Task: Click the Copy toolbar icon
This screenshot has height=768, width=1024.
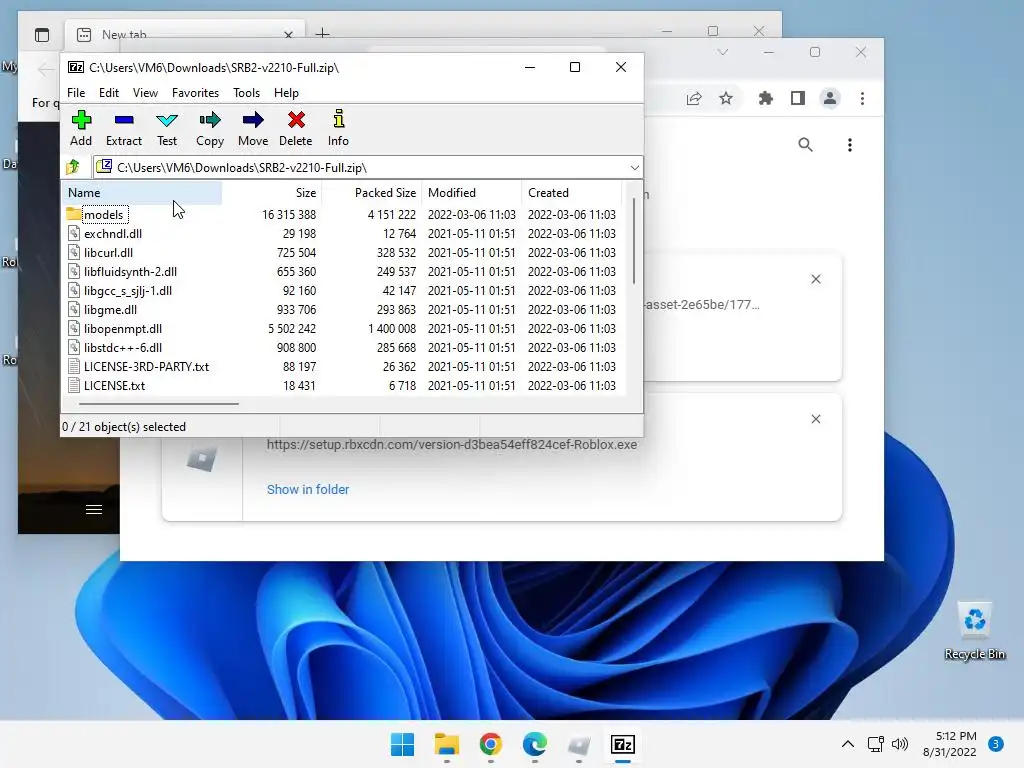Action: [210, 128]
